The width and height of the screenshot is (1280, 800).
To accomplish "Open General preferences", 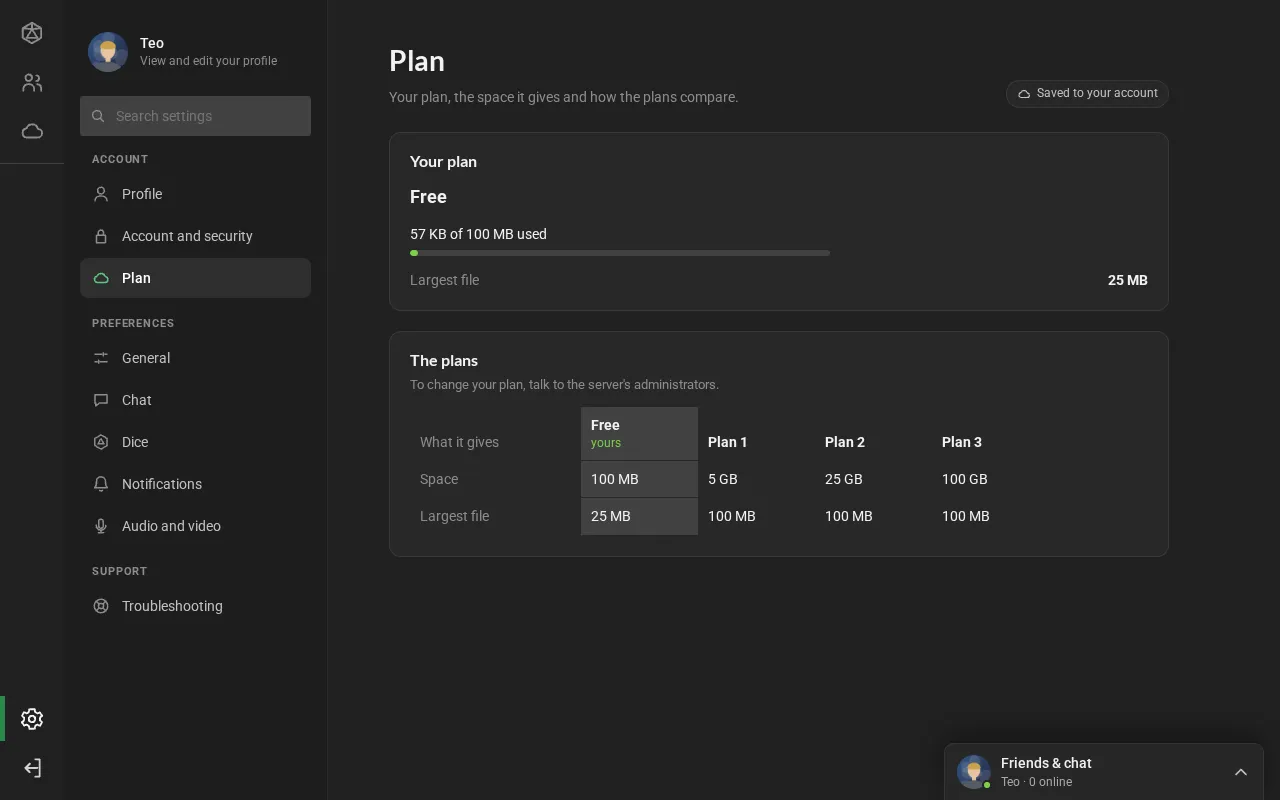I will coord(195,358).
